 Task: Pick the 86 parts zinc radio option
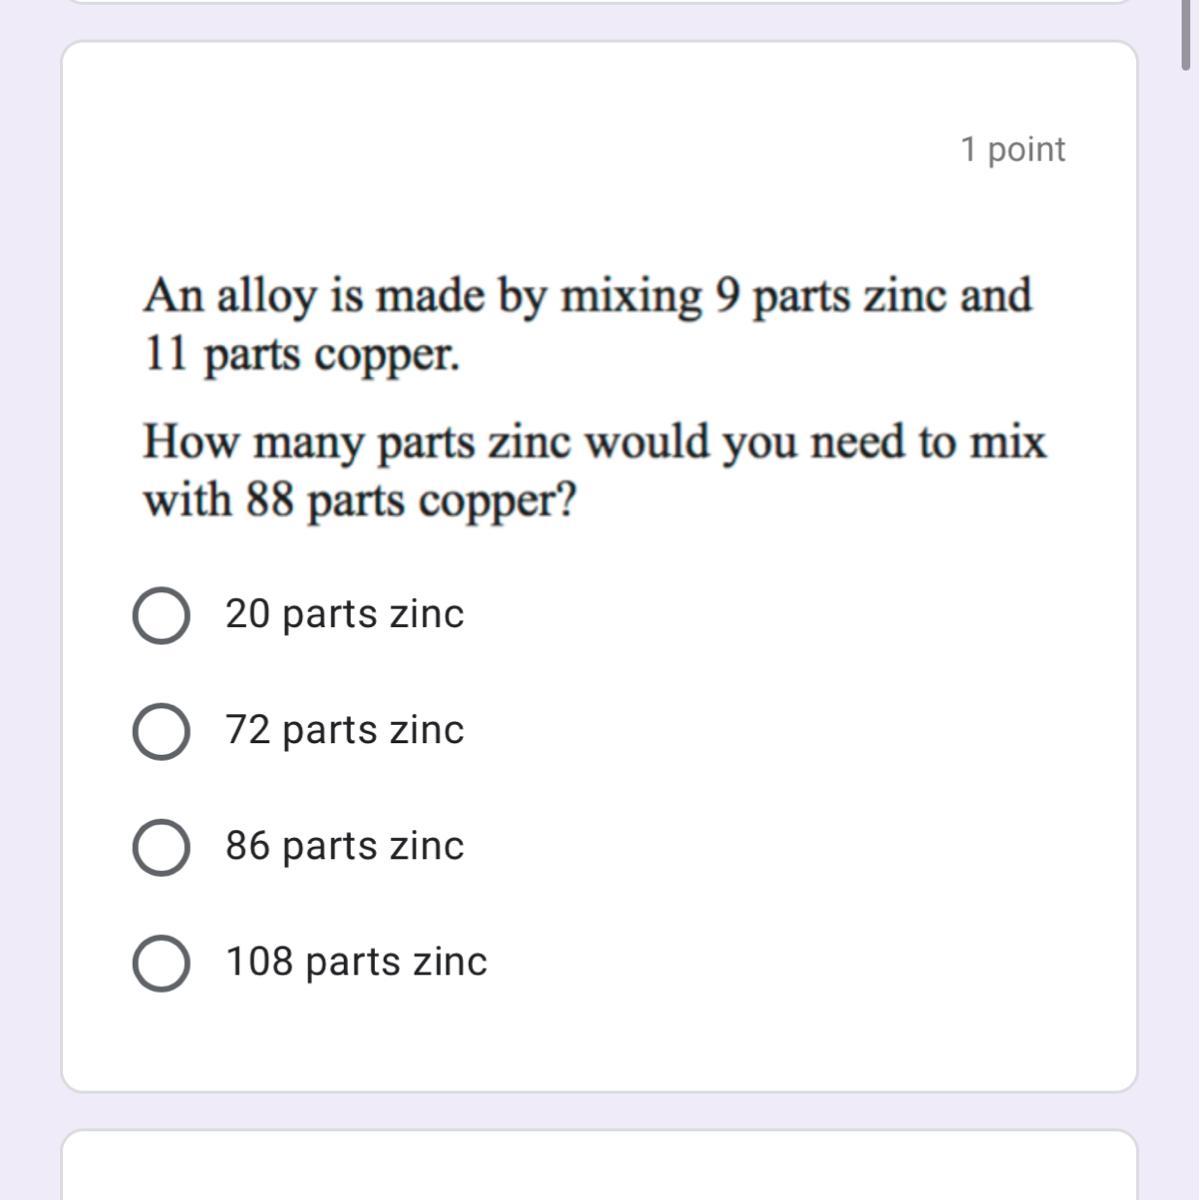coord(161,847)
